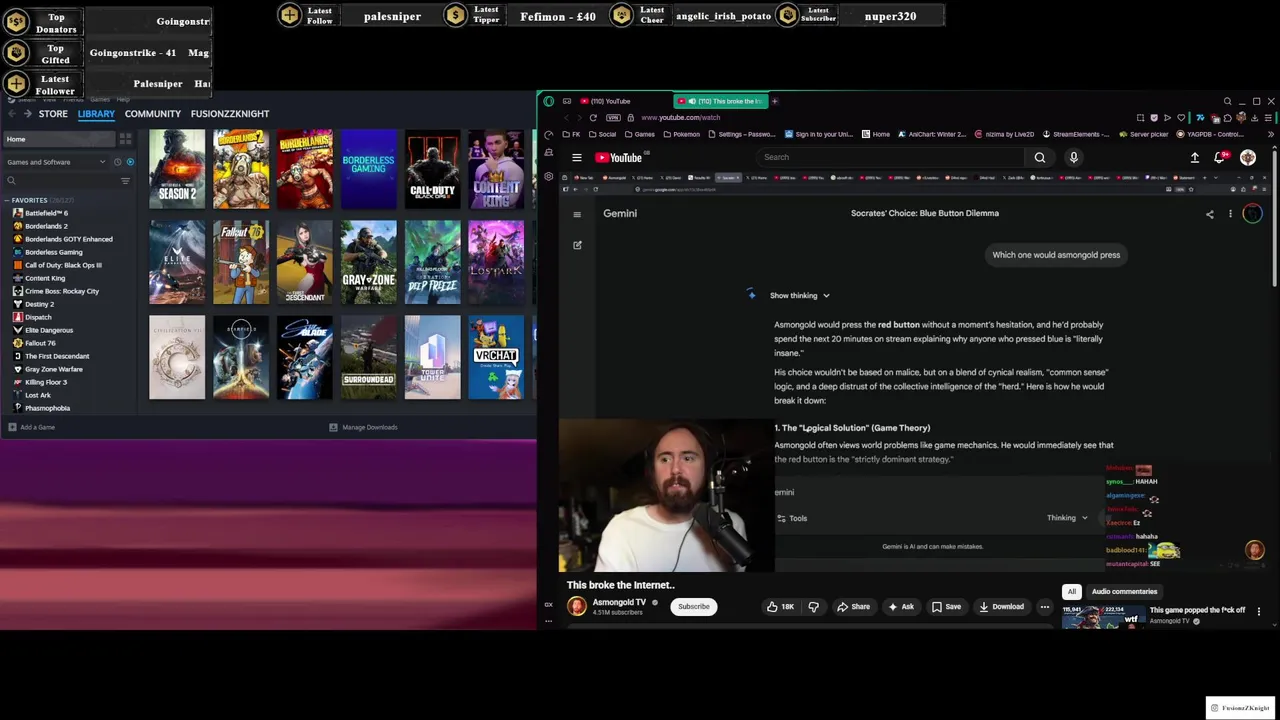
Task: Open the FUSIONZZKNIGHT profile tab in Steam
Action: pos(230,114)
